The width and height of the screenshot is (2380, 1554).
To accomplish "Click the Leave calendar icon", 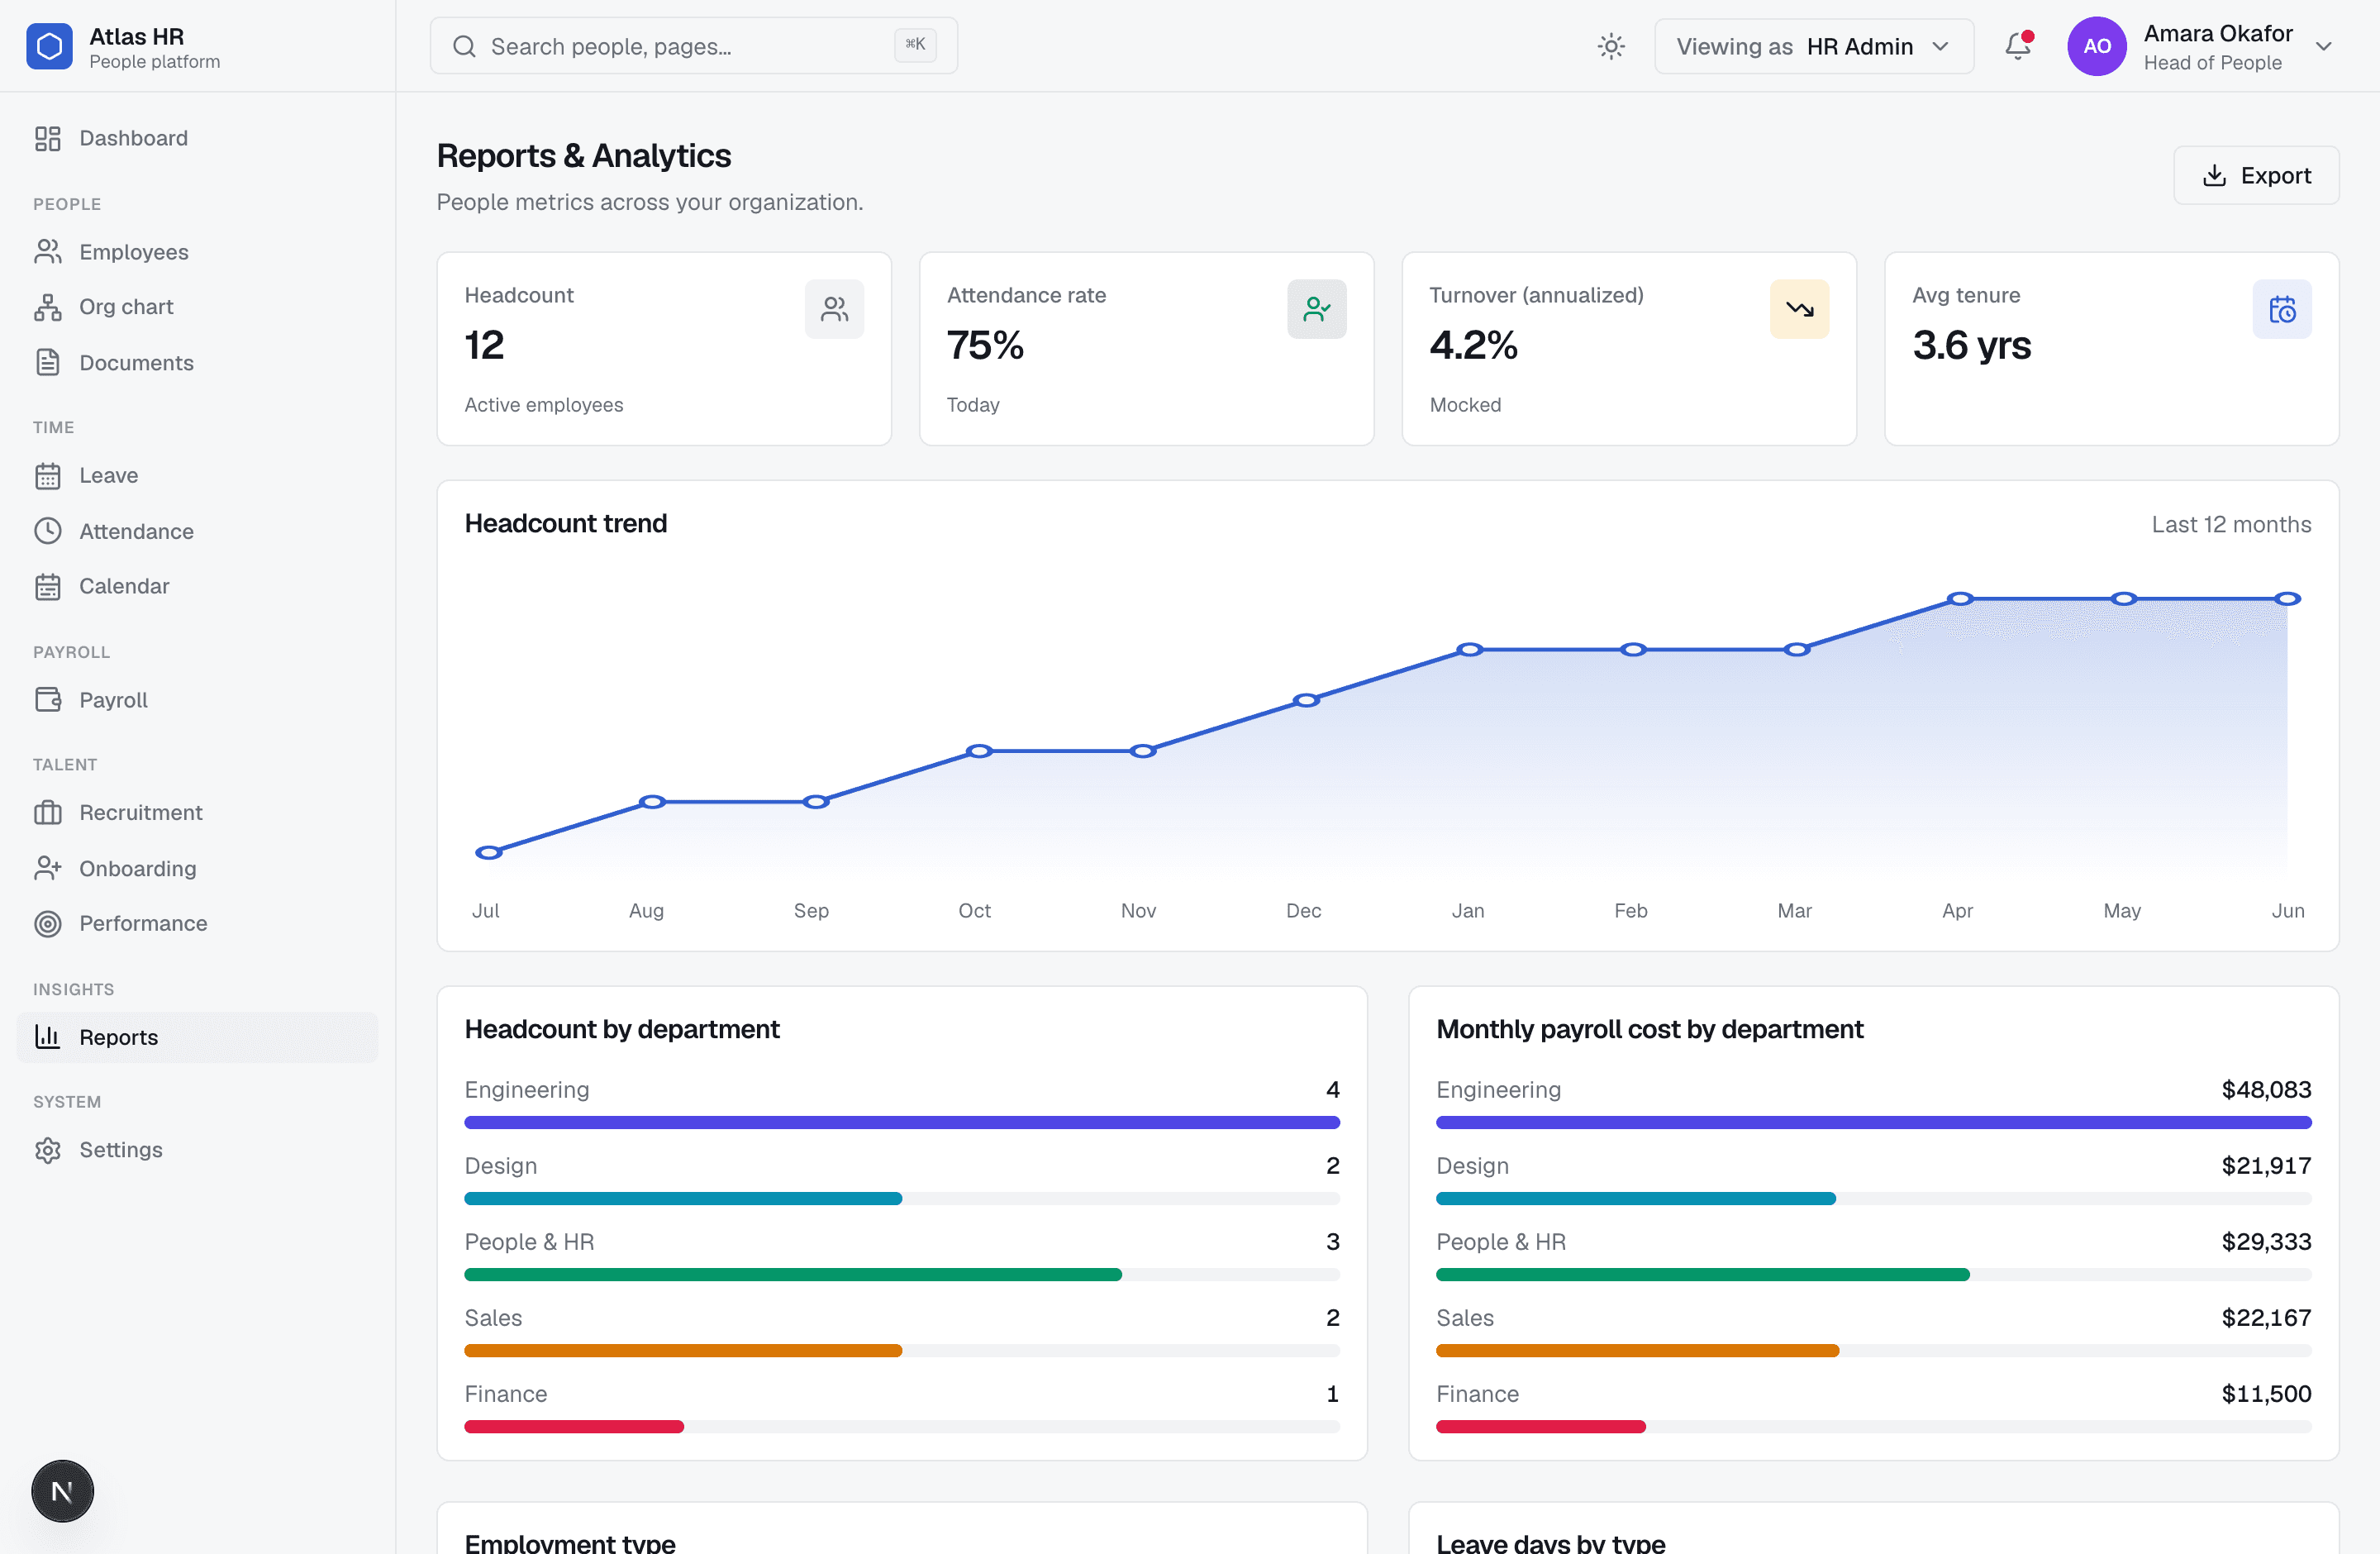I will point(48,476).
